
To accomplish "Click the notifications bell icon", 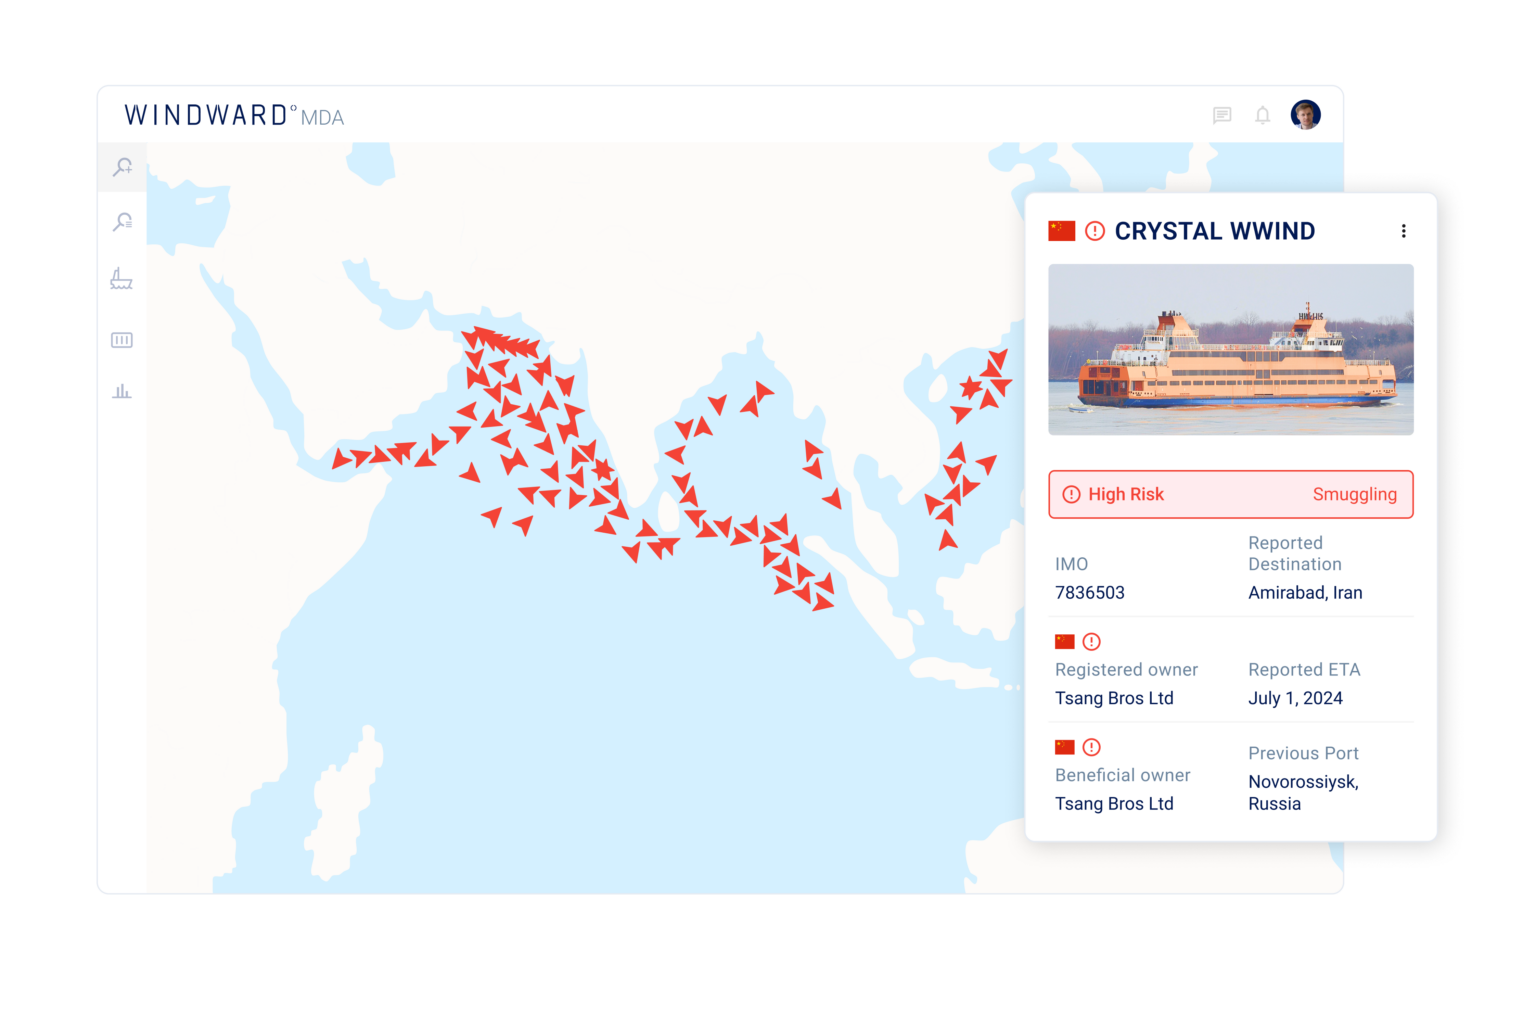I will tap(1263, 115).
